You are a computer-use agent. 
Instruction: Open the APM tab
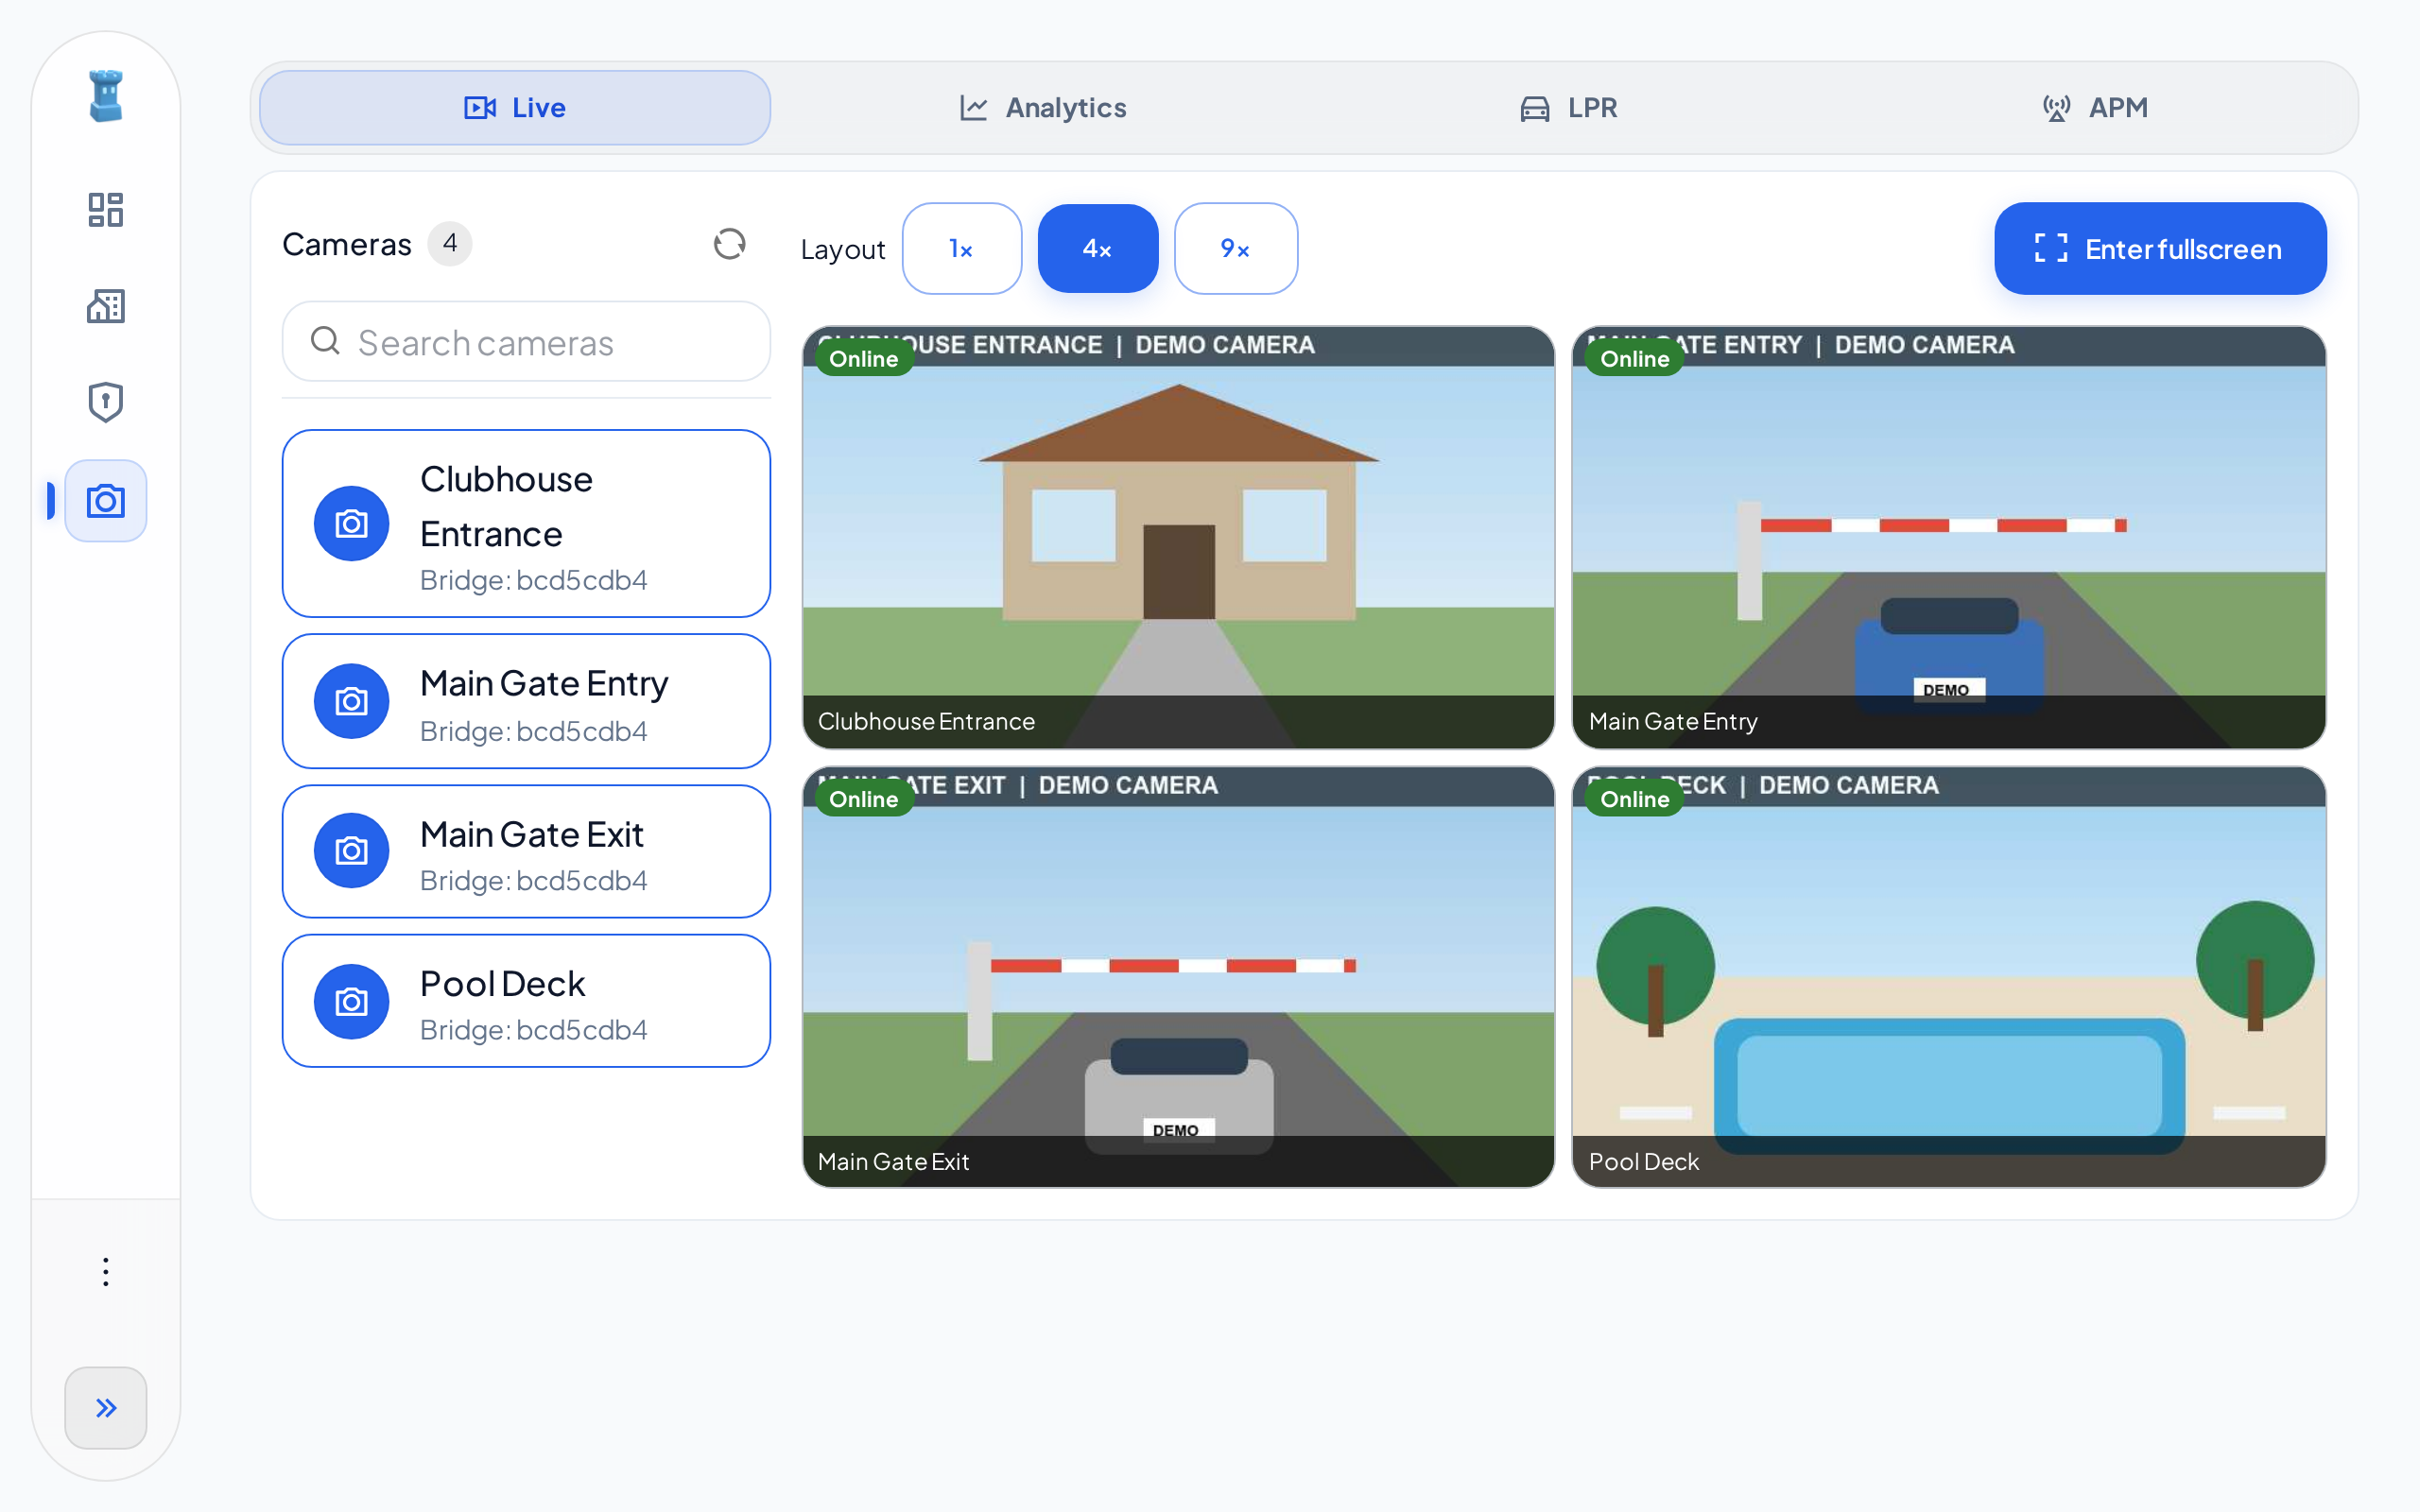click(x=2095, y=107)
